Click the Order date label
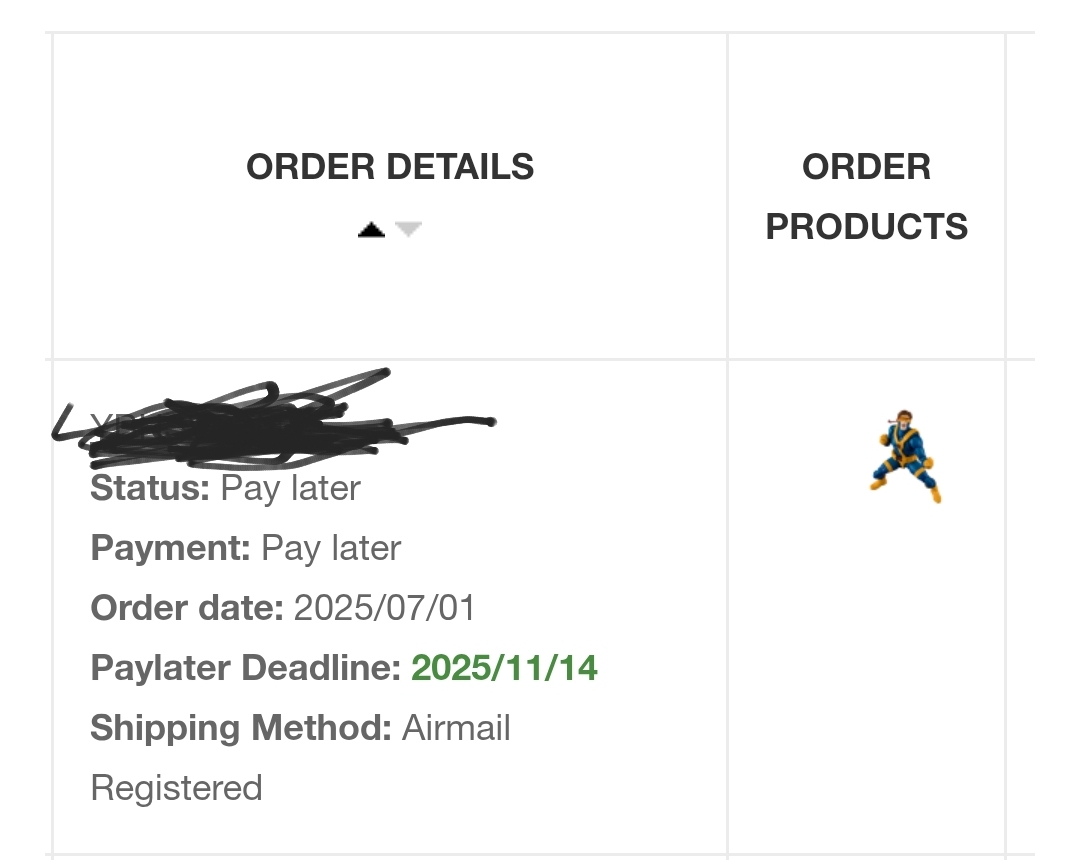 pos(187,608)
